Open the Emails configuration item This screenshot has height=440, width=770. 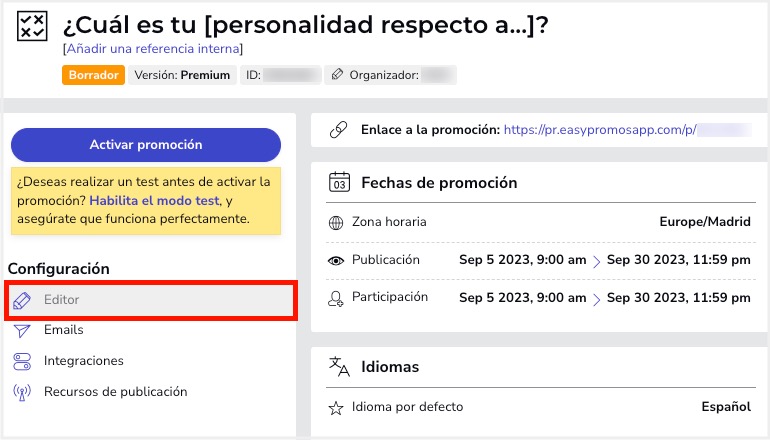point(63,330)
